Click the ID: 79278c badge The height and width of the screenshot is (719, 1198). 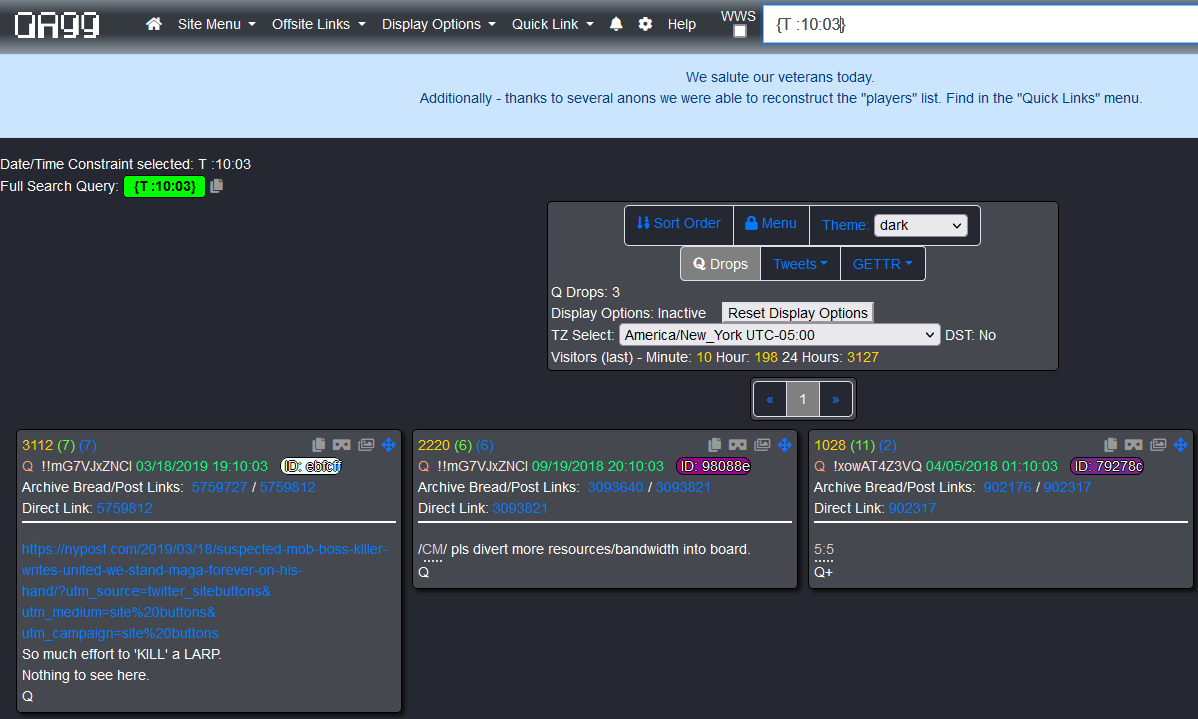1107,466
